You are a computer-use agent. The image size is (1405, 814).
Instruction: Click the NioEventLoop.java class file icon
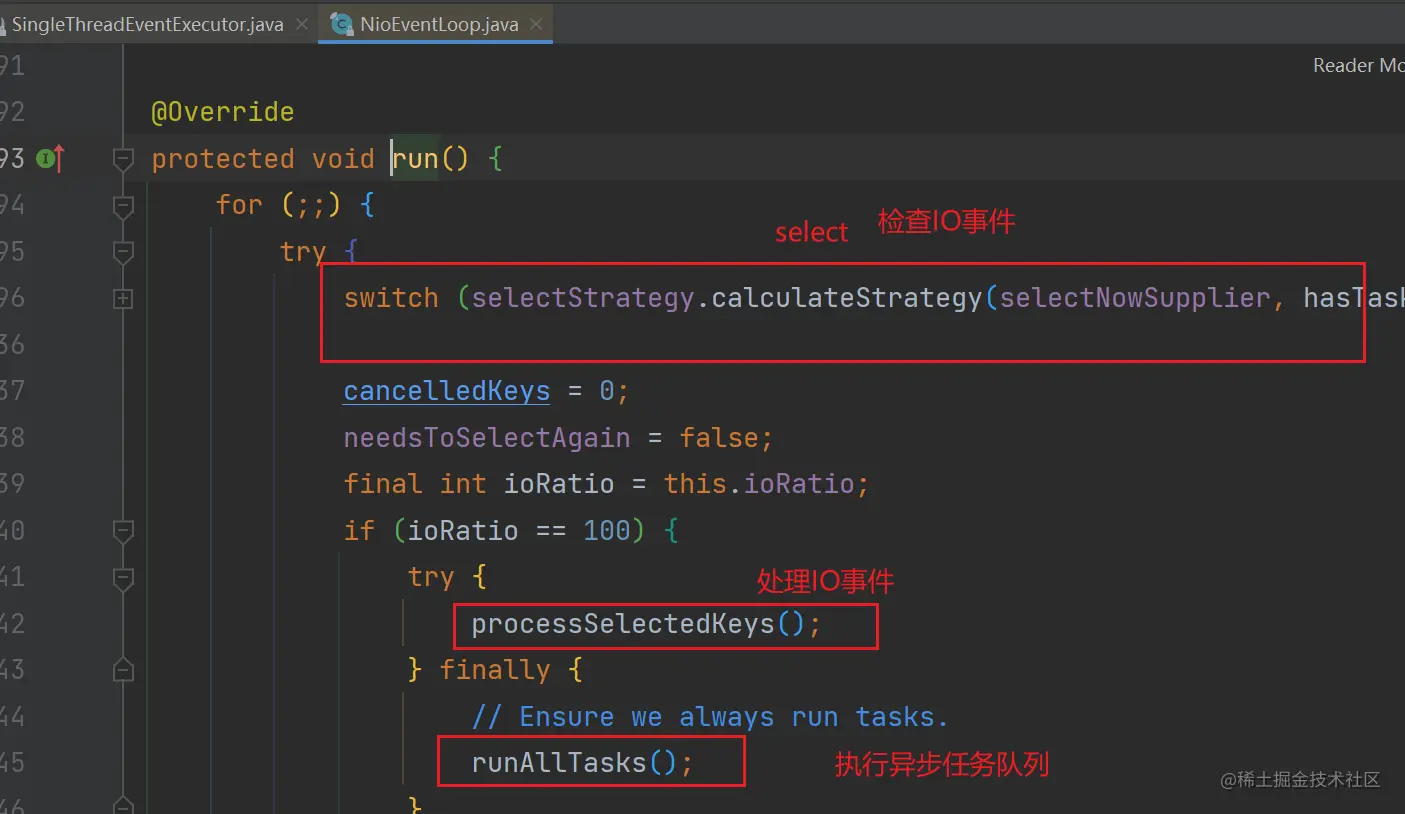[x=341, y=24]
